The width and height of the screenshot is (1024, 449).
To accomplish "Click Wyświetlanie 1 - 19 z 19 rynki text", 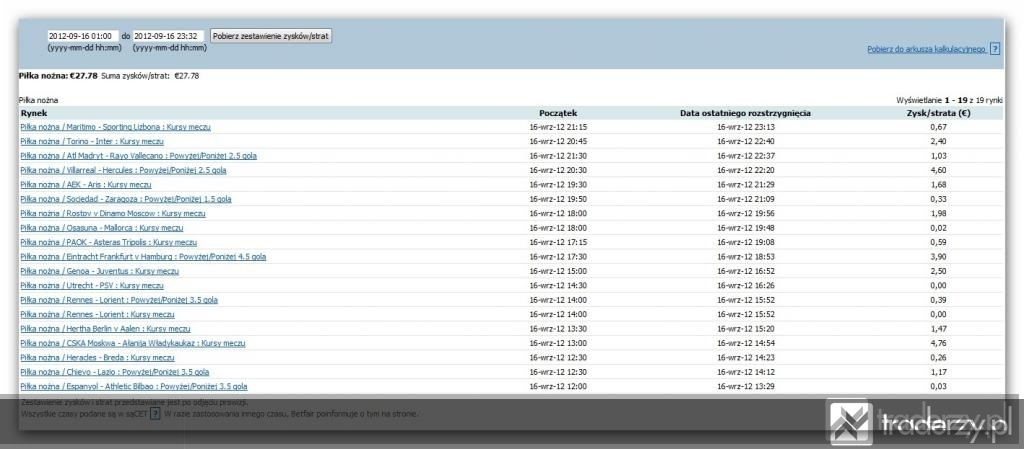I will tap(950, 101).
